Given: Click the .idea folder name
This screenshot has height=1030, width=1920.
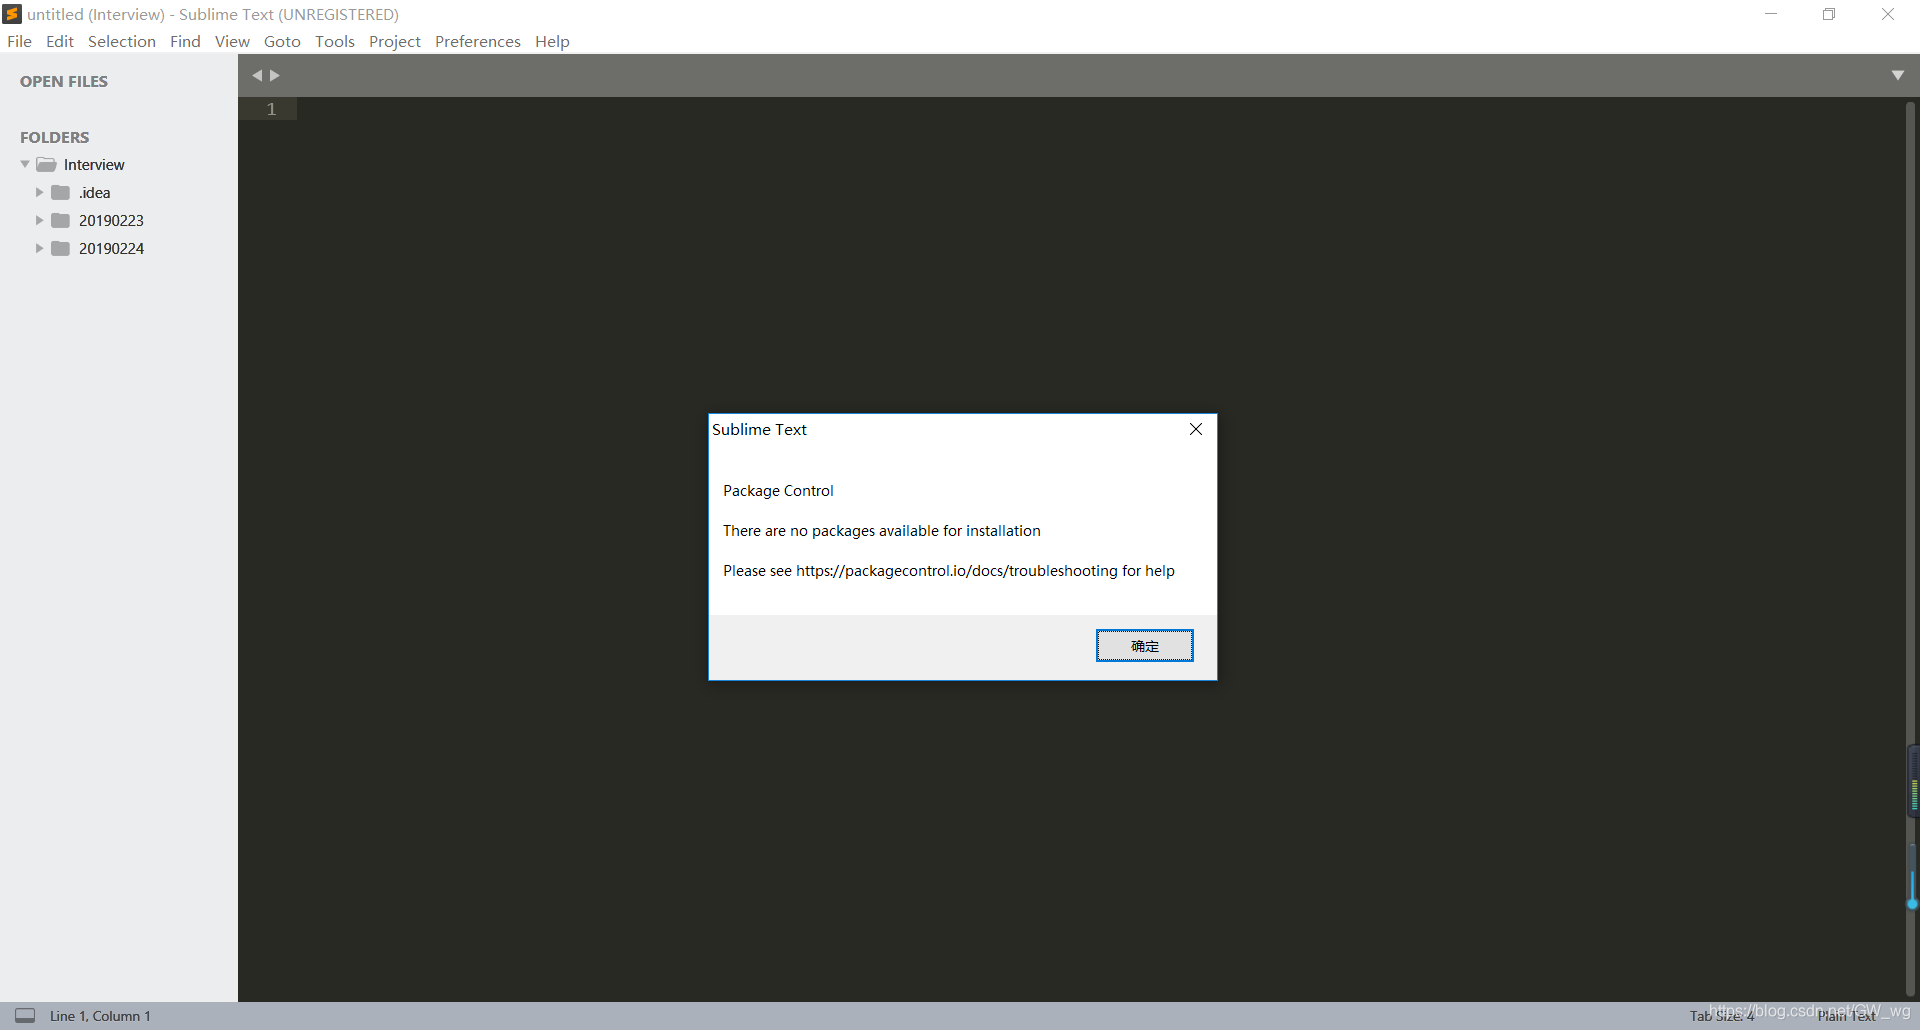Looking at the screenshot, I should pyautogui.click(x=95, y=193).
